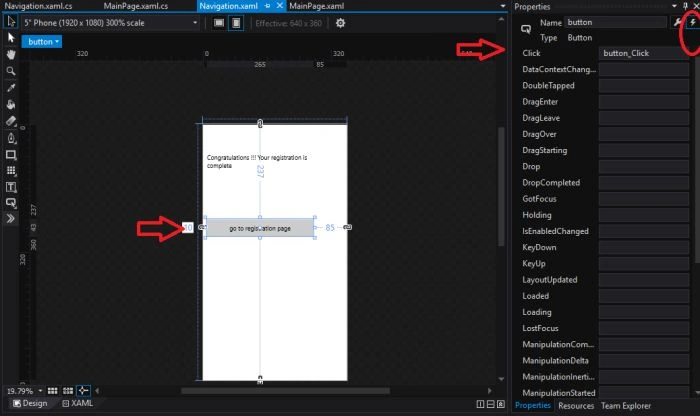
Task: Toggle show snap grid
Action: tap(52, 391)
